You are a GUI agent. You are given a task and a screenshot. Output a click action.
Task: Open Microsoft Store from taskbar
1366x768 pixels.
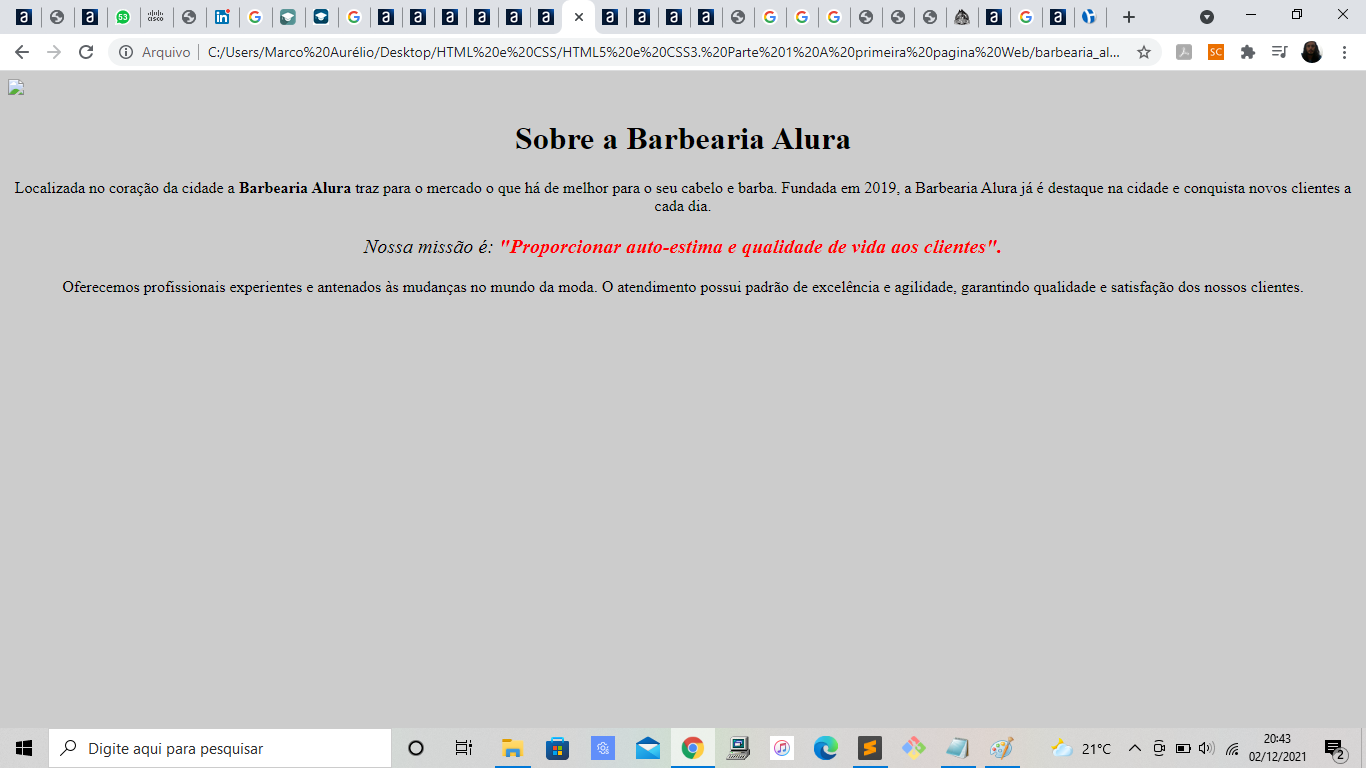pos(557,748)
